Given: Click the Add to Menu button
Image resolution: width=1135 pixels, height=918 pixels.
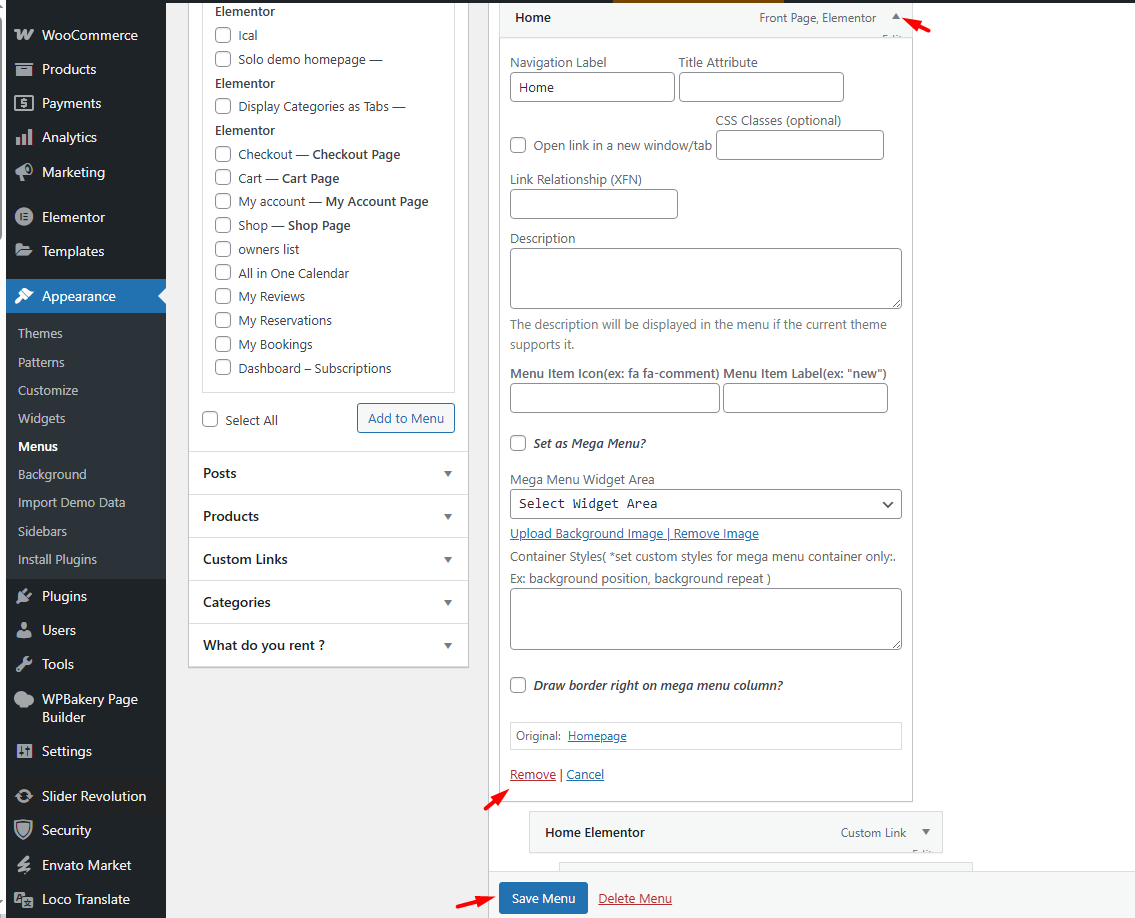Looking at the screenshot, I should (x=405, y=418).
